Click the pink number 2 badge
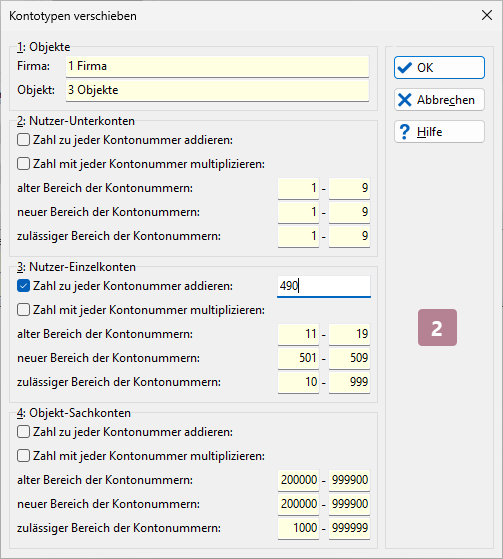This screenshot has width=503, height=559. [437, 327]
